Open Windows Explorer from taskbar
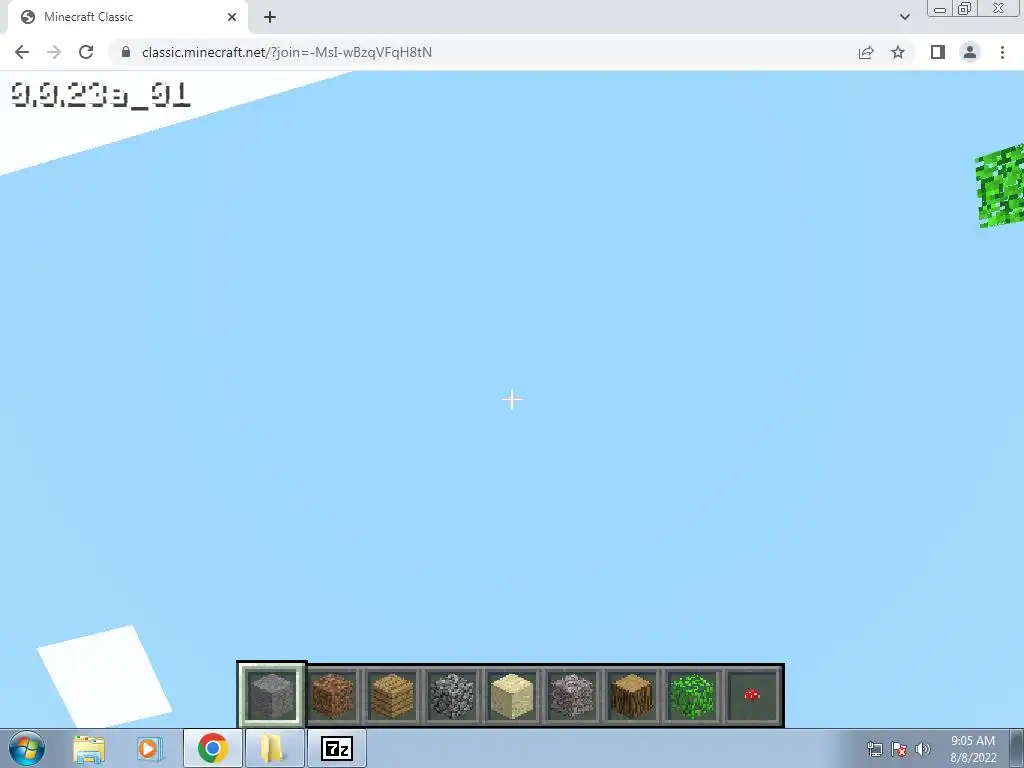This screenshot has height=768, width=1024. 89,749
